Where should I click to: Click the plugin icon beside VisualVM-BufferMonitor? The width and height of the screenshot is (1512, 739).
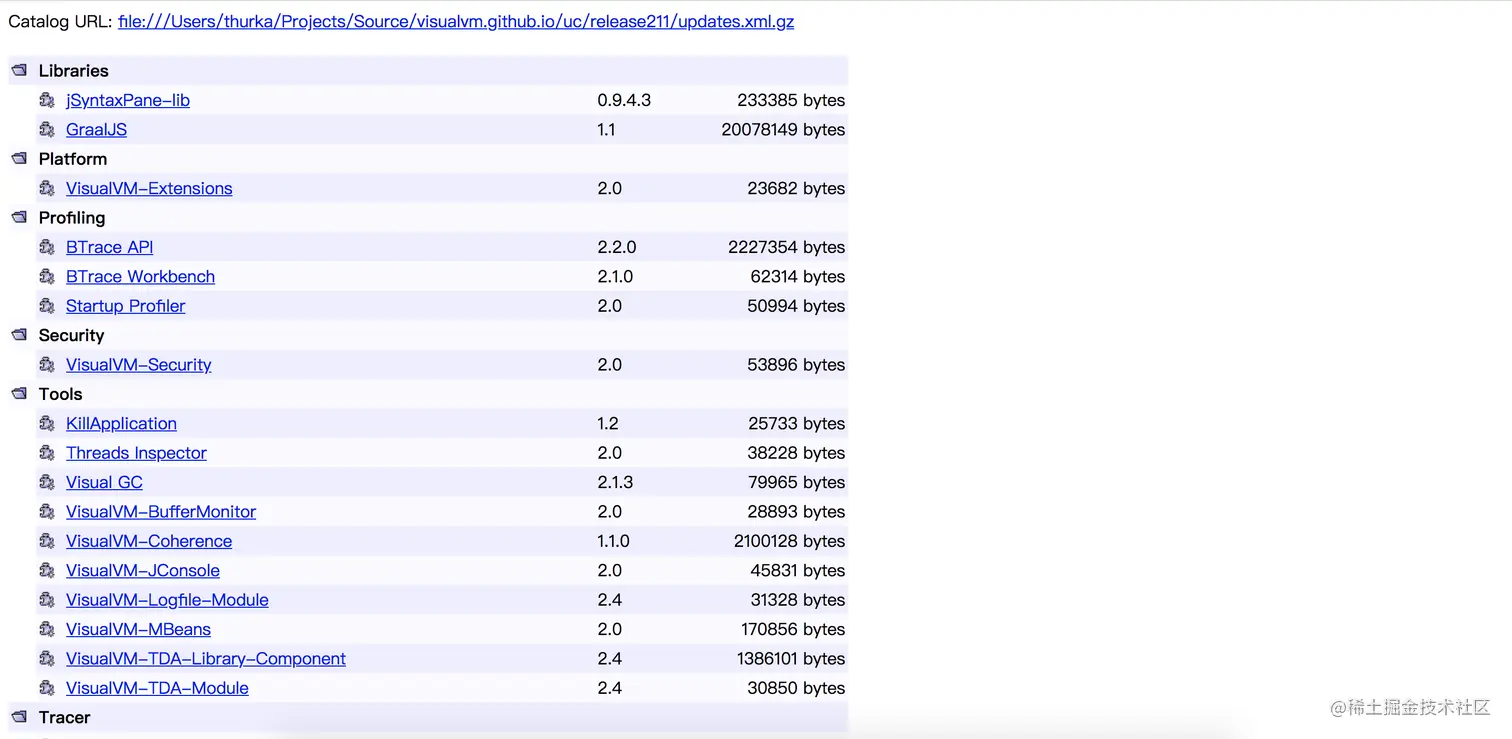[x=47, y=511]
